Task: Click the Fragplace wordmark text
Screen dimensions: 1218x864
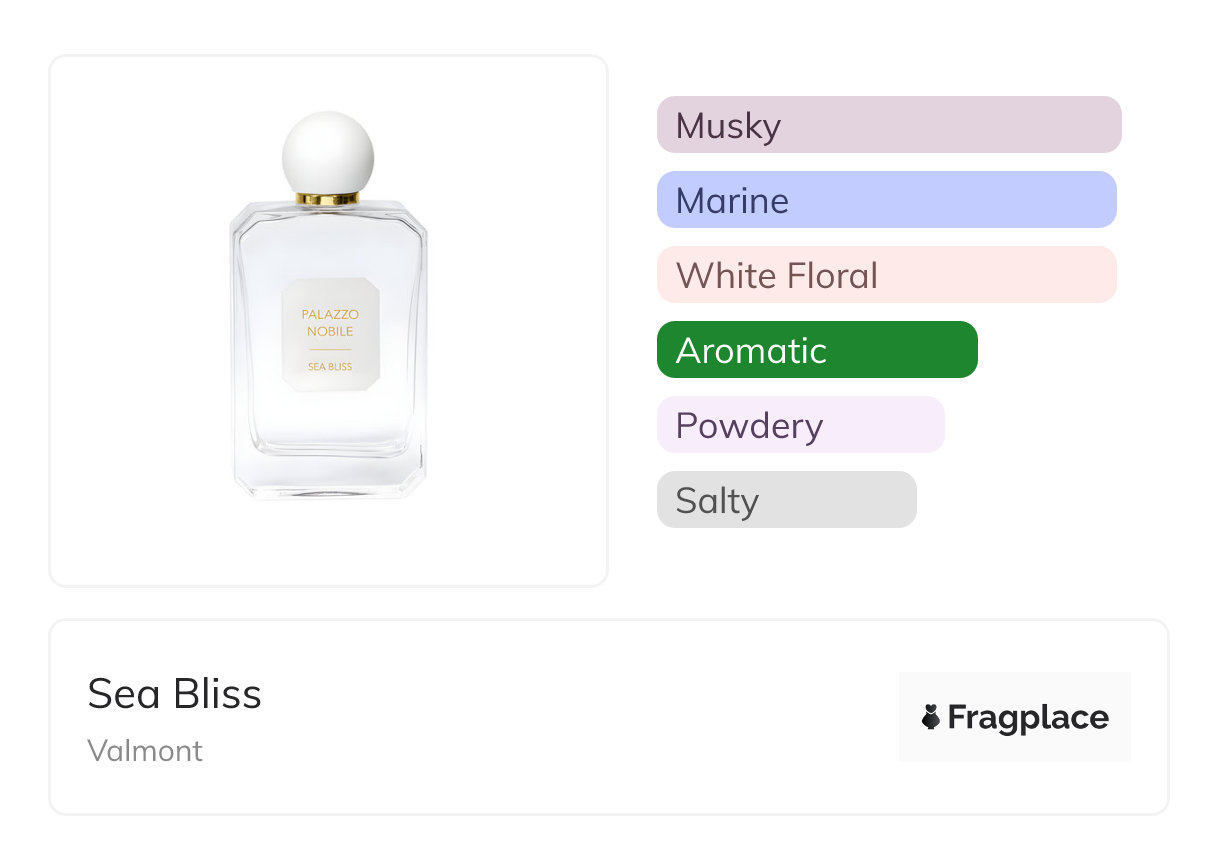Action: click(x=1028, y=717)
